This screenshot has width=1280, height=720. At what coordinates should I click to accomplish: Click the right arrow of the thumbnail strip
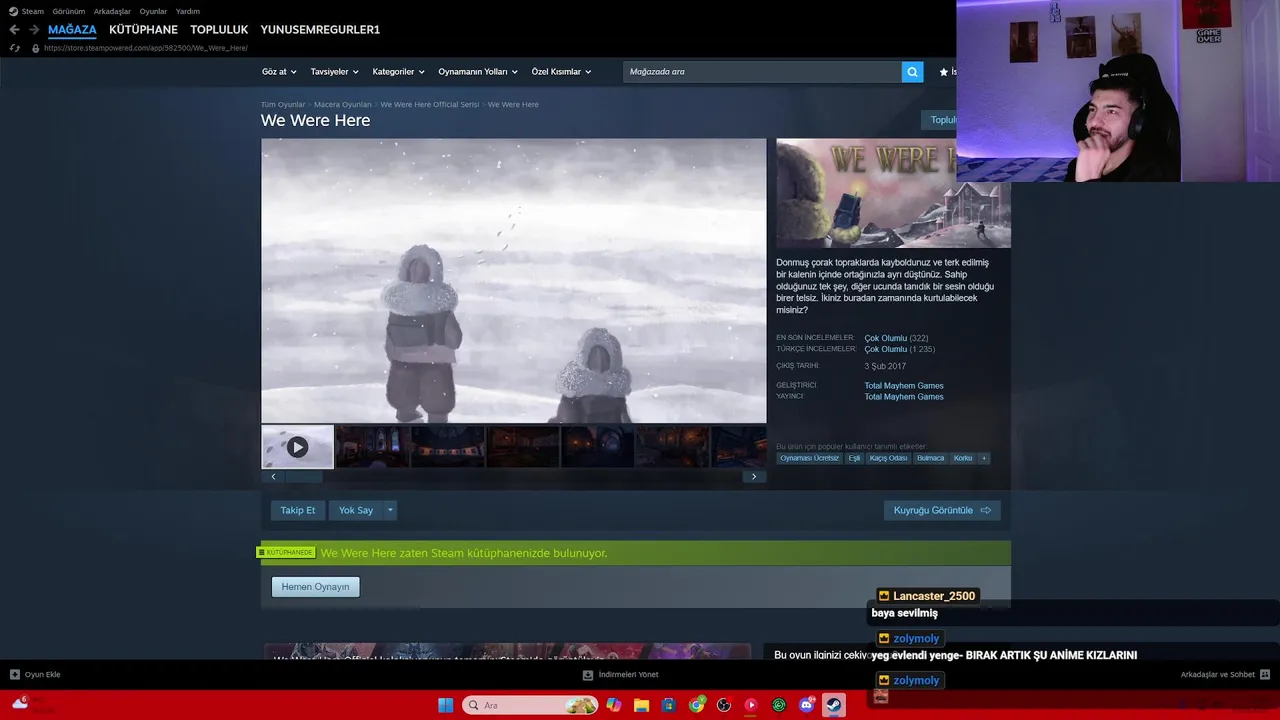point(754,477)
